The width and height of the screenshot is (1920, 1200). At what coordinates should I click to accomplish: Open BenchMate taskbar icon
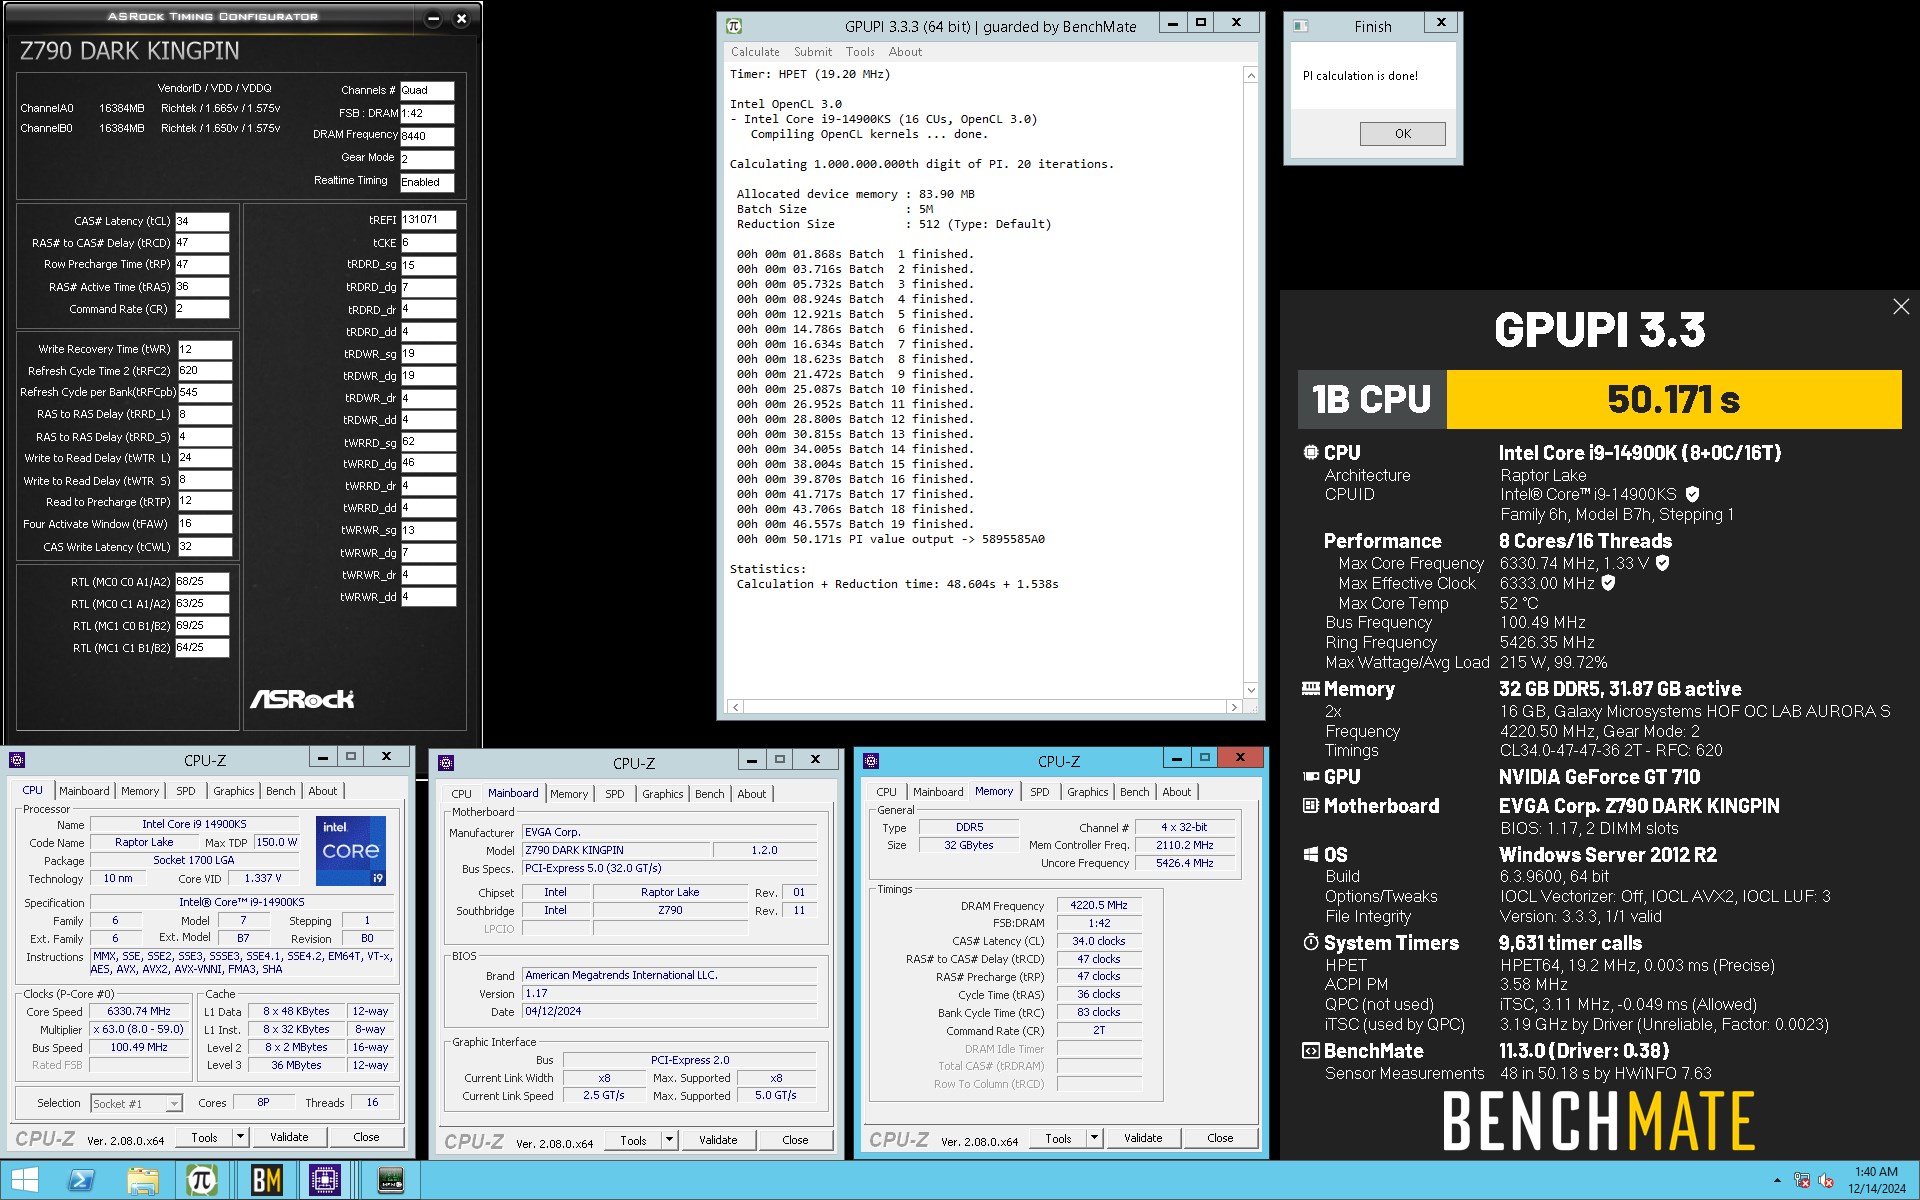(265, 1180)
